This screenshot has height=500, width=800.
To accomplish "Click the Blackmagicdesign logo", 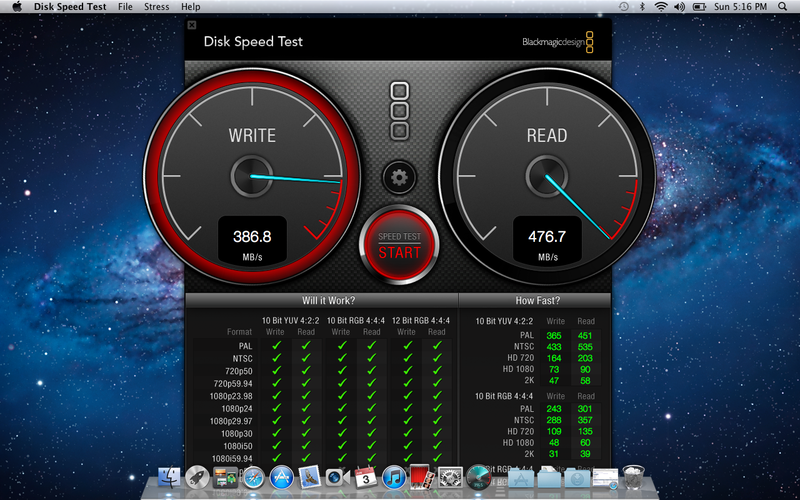I will coord(558,42).
